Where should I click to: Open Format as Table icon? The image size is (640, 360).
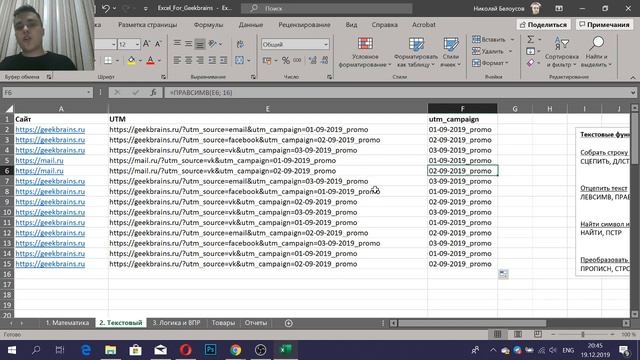[x=416, y=44]
